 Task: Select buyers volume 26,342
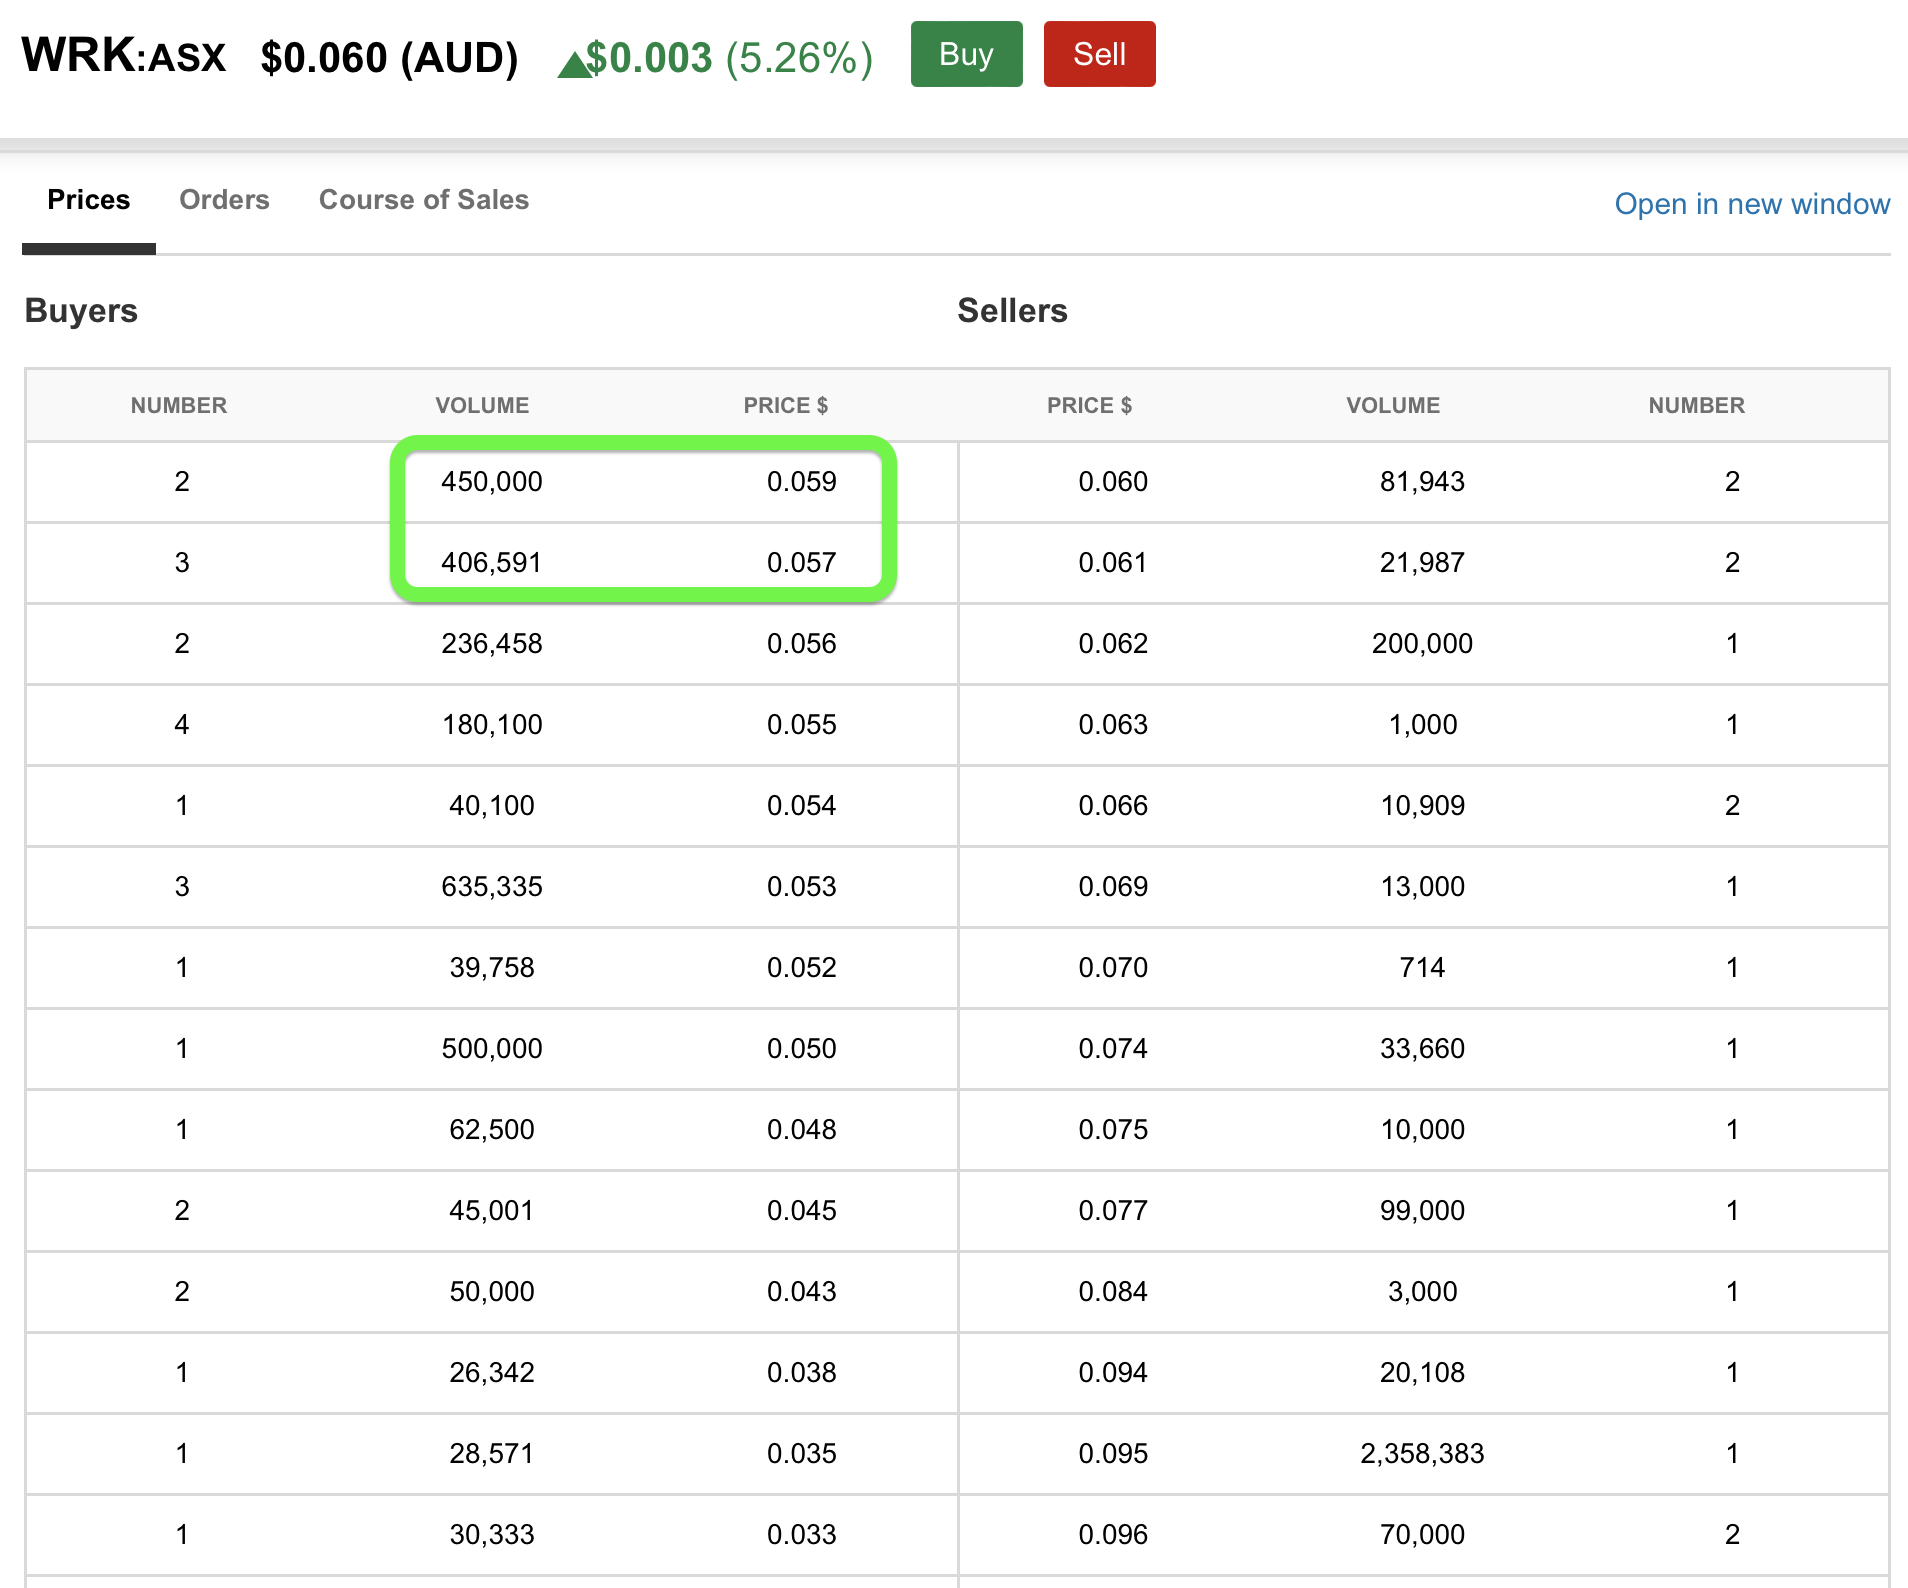pos(492,1373)
